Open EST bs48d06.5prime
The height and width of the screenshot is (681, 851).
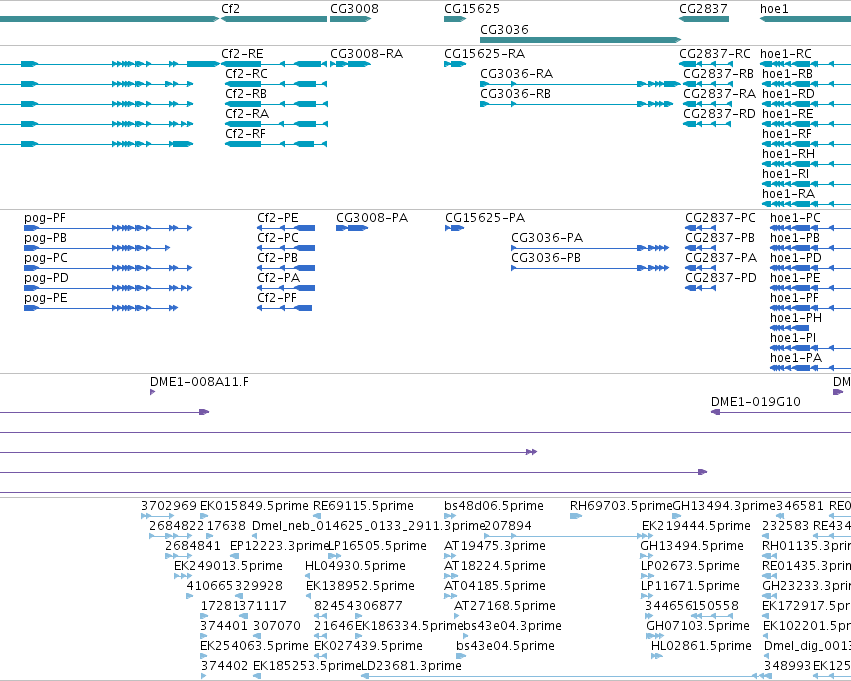tap(493, 506)
